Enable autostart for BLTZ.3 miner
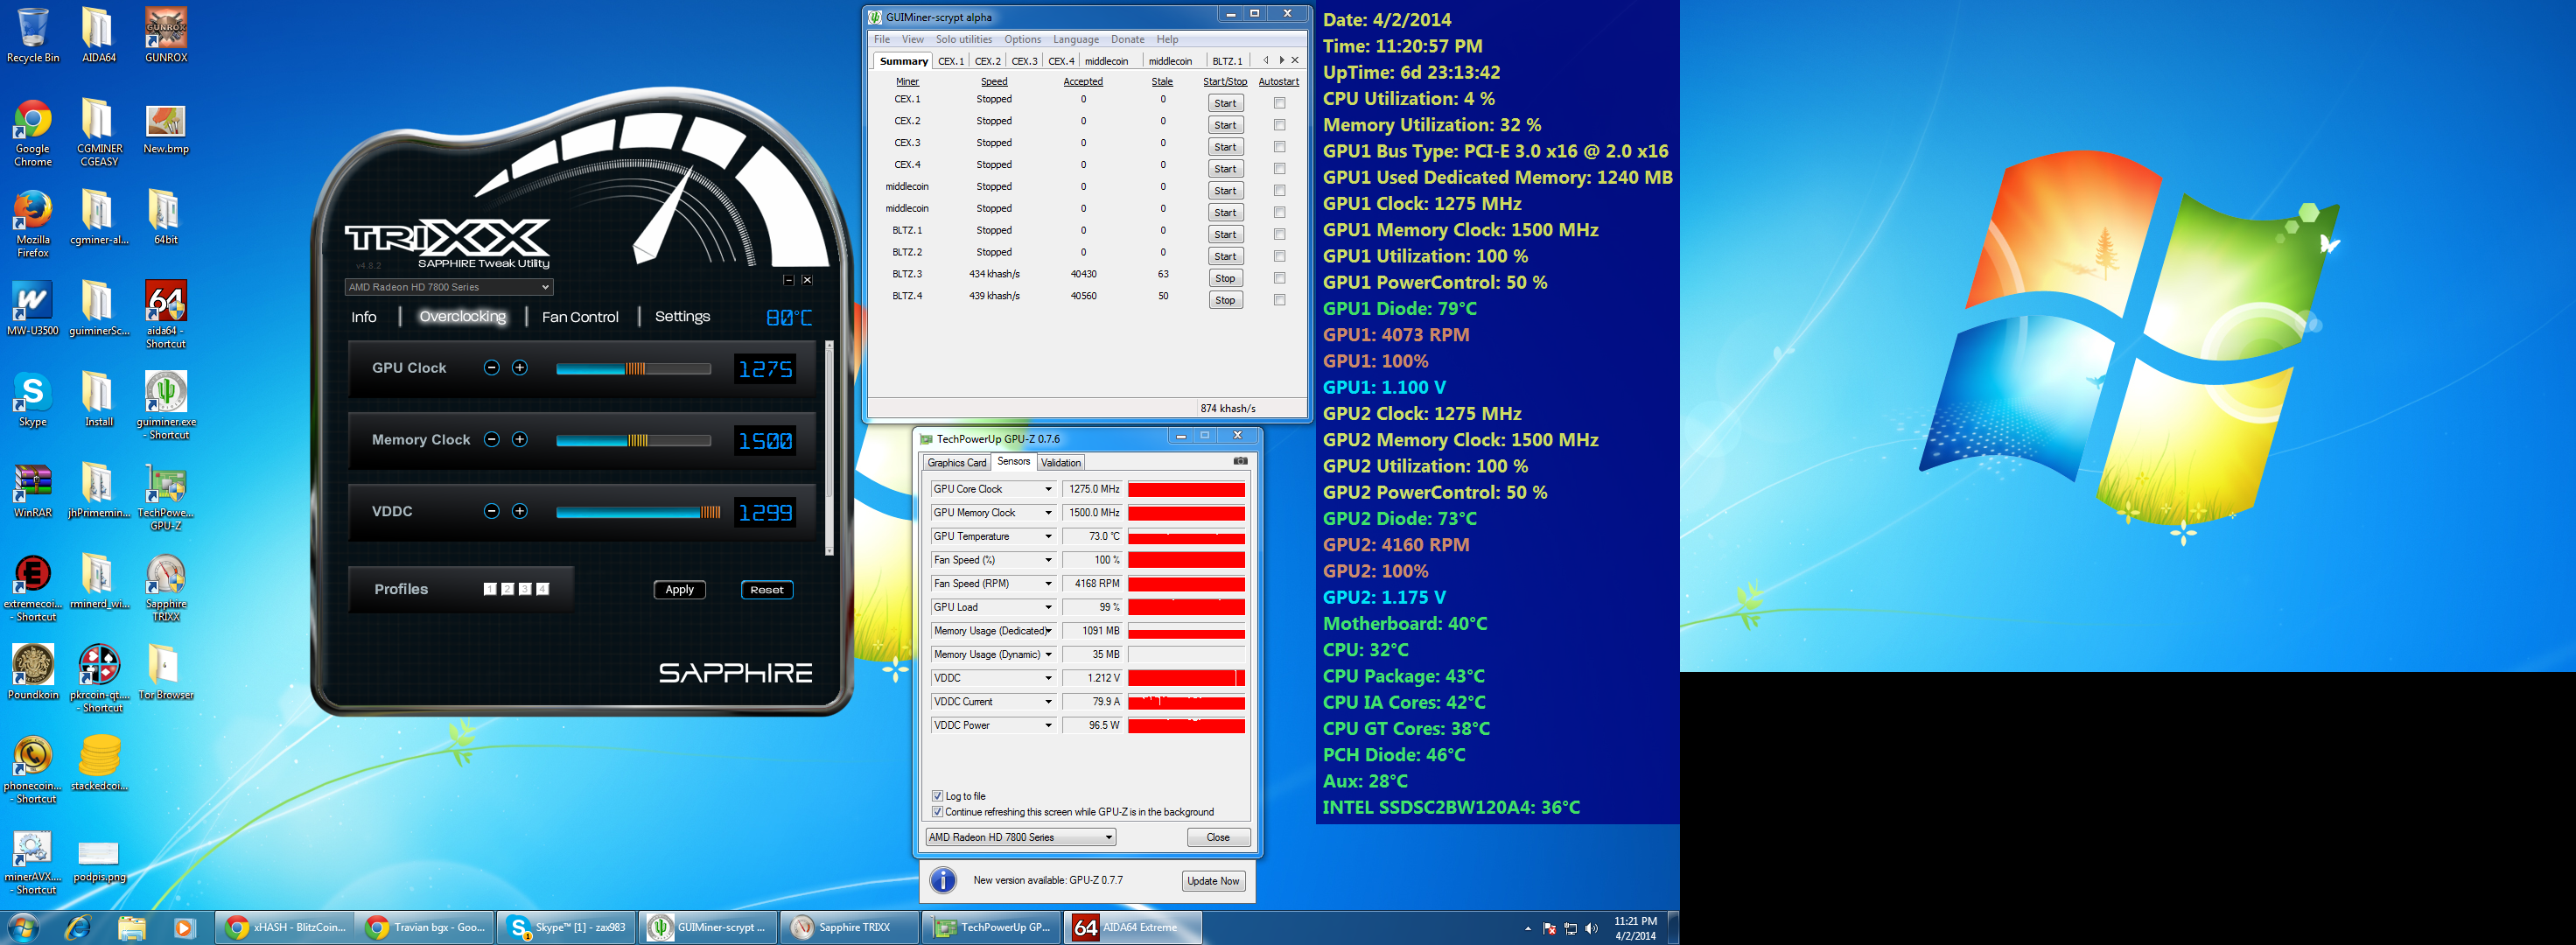 click(1279, 278)
